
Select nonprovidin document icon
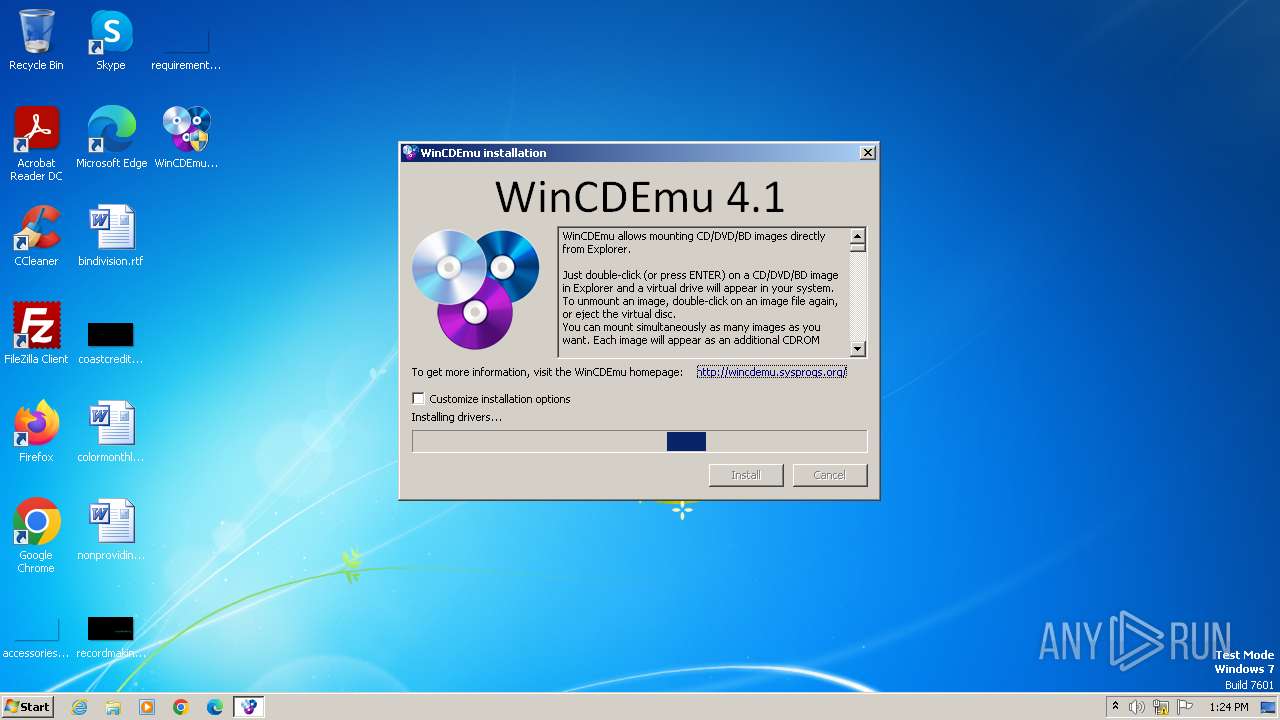[x=111, y=530]
